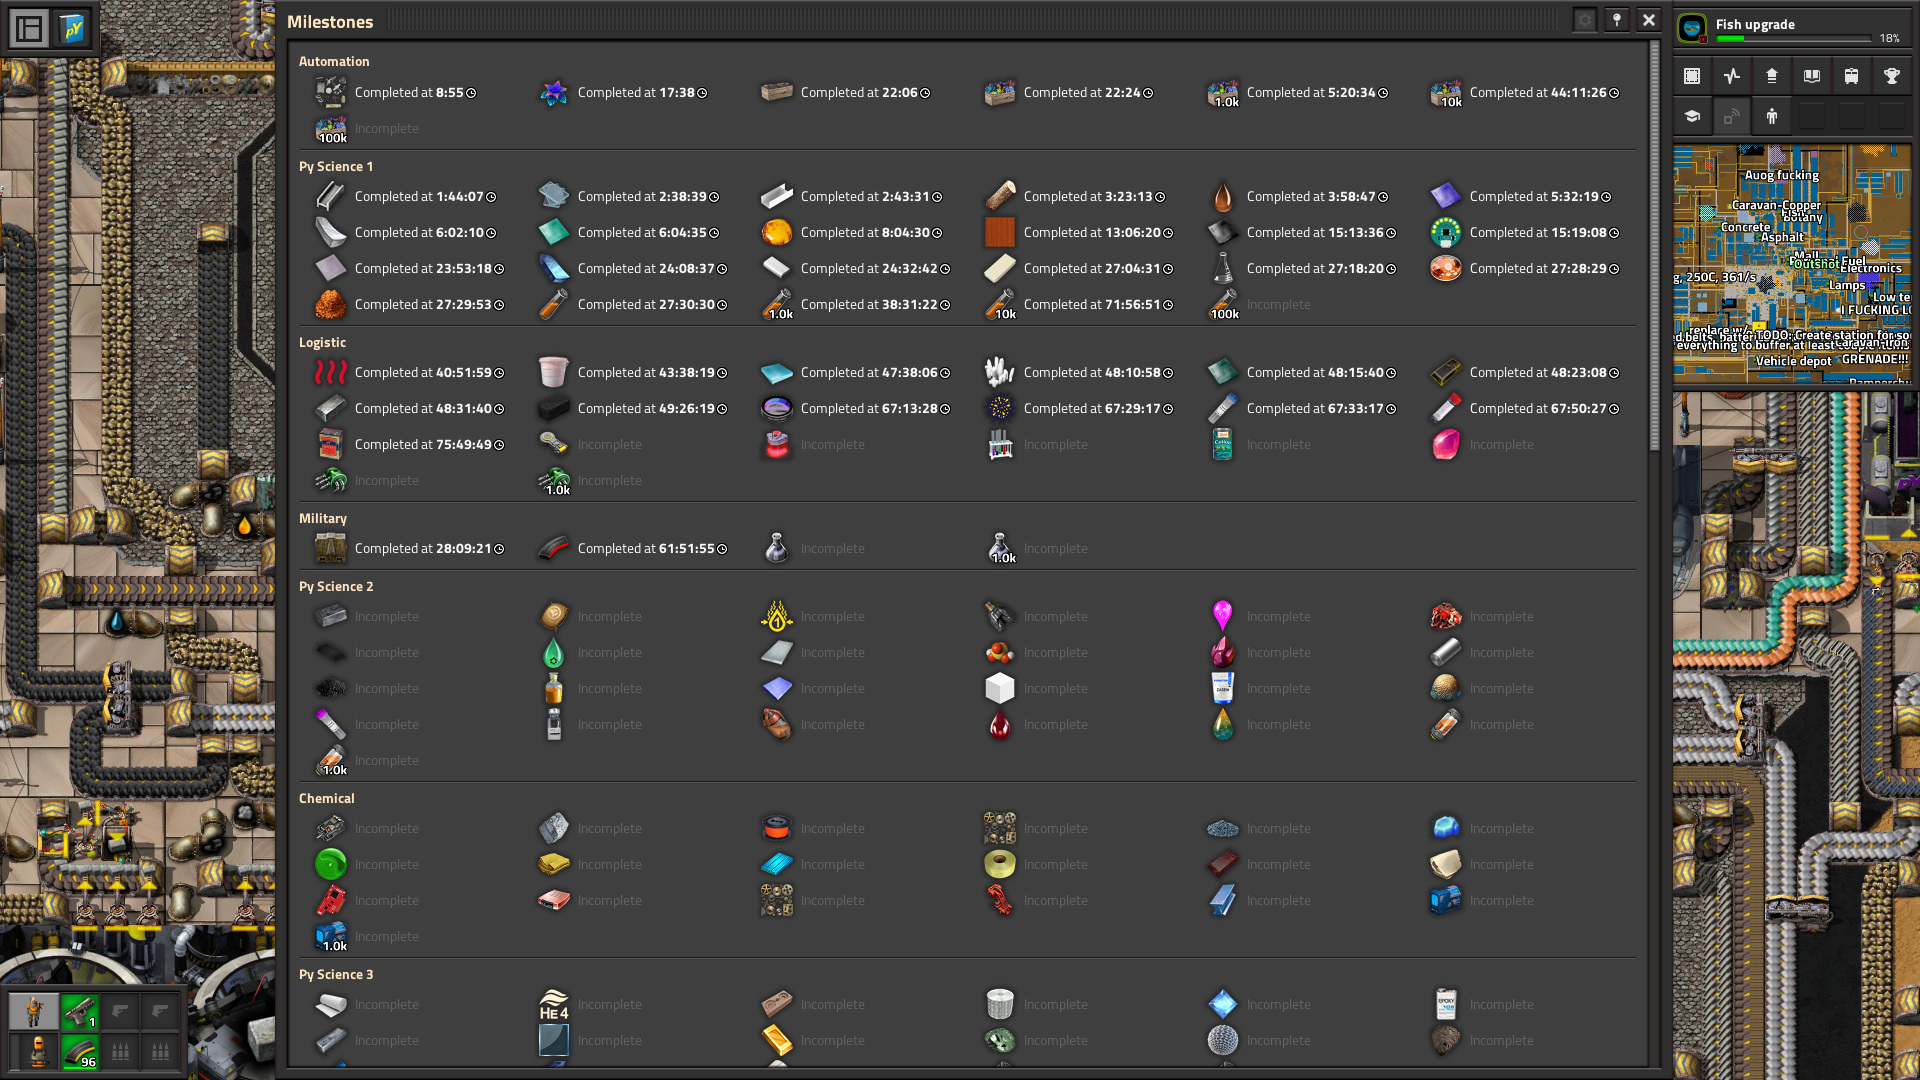Click 'Completed at 75:49:49' text

423,444
